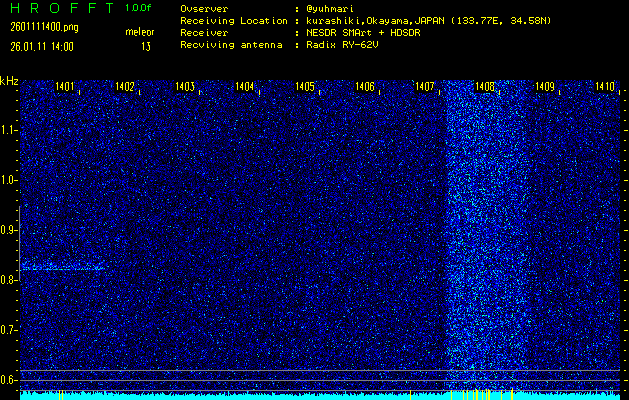The width and height of the screenshot is (629, 400).
Task: Click the cyan signal level bar at the bottom
Action: pyautogui.click(x=320, y=396)
